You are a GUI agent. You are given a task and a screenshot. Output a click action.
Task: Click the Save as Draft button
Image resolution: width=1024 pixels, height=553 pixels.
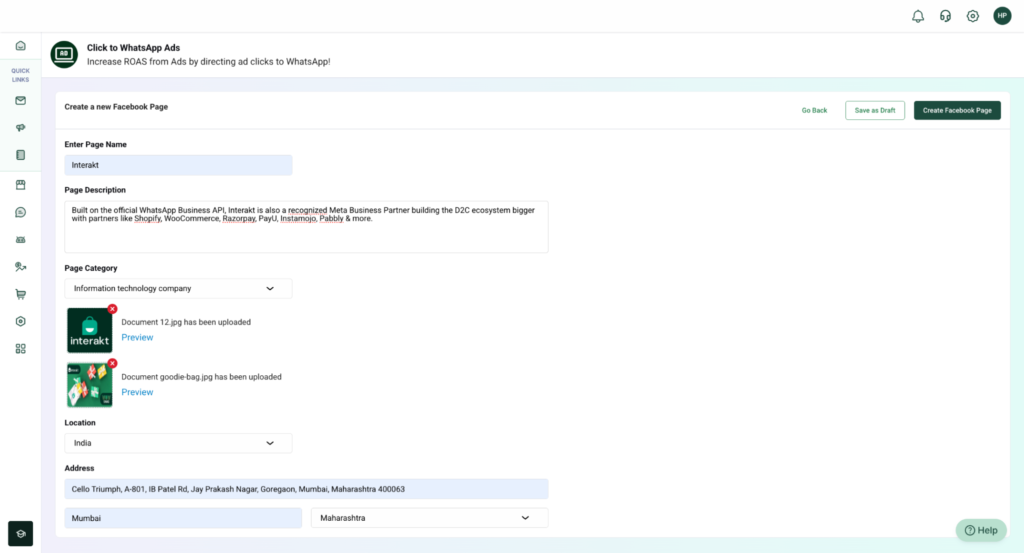pyautogui.click(x=874, y=110)
